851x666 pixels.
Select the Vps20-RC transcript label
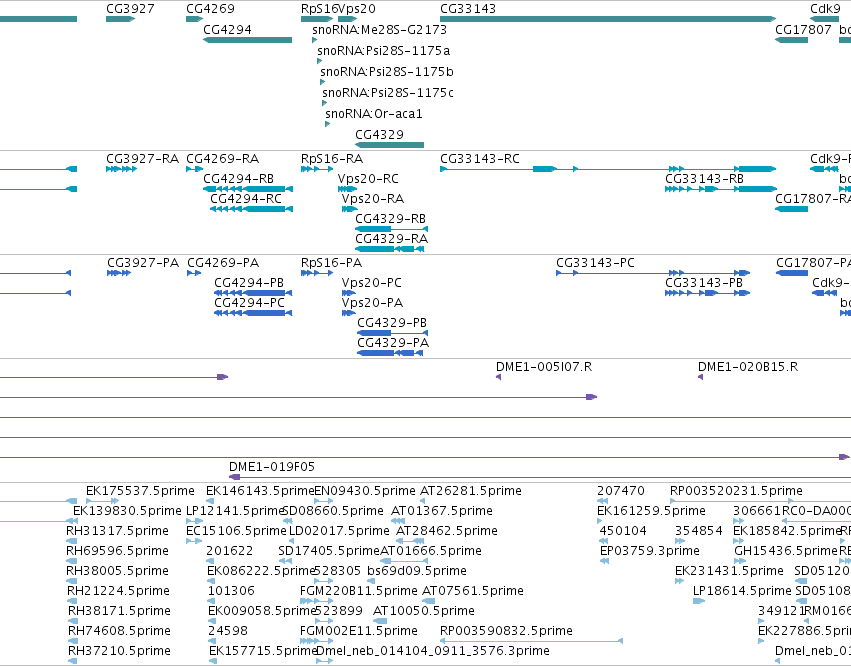coord(368,179)
